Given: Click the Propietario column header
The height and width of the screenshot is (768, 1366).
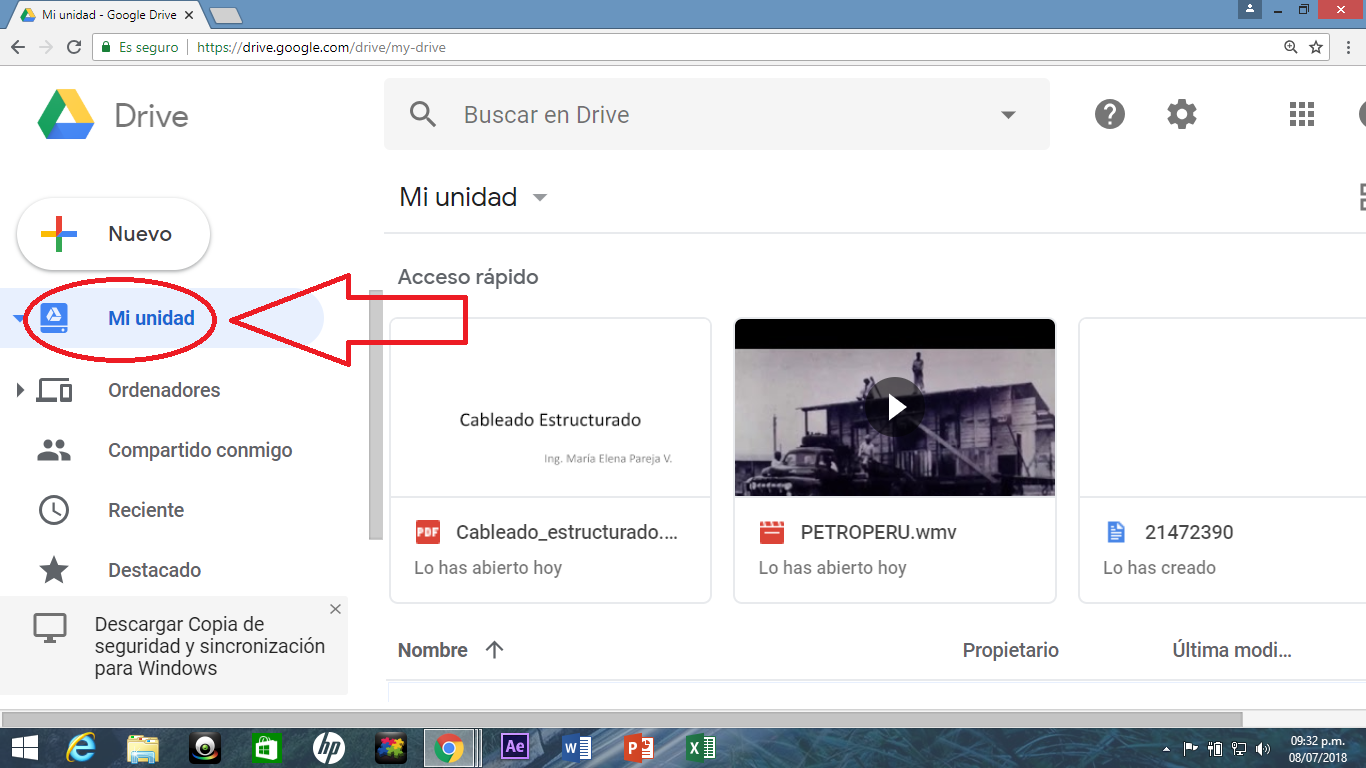Looking at the screenshot, I should coord(1011,650).
